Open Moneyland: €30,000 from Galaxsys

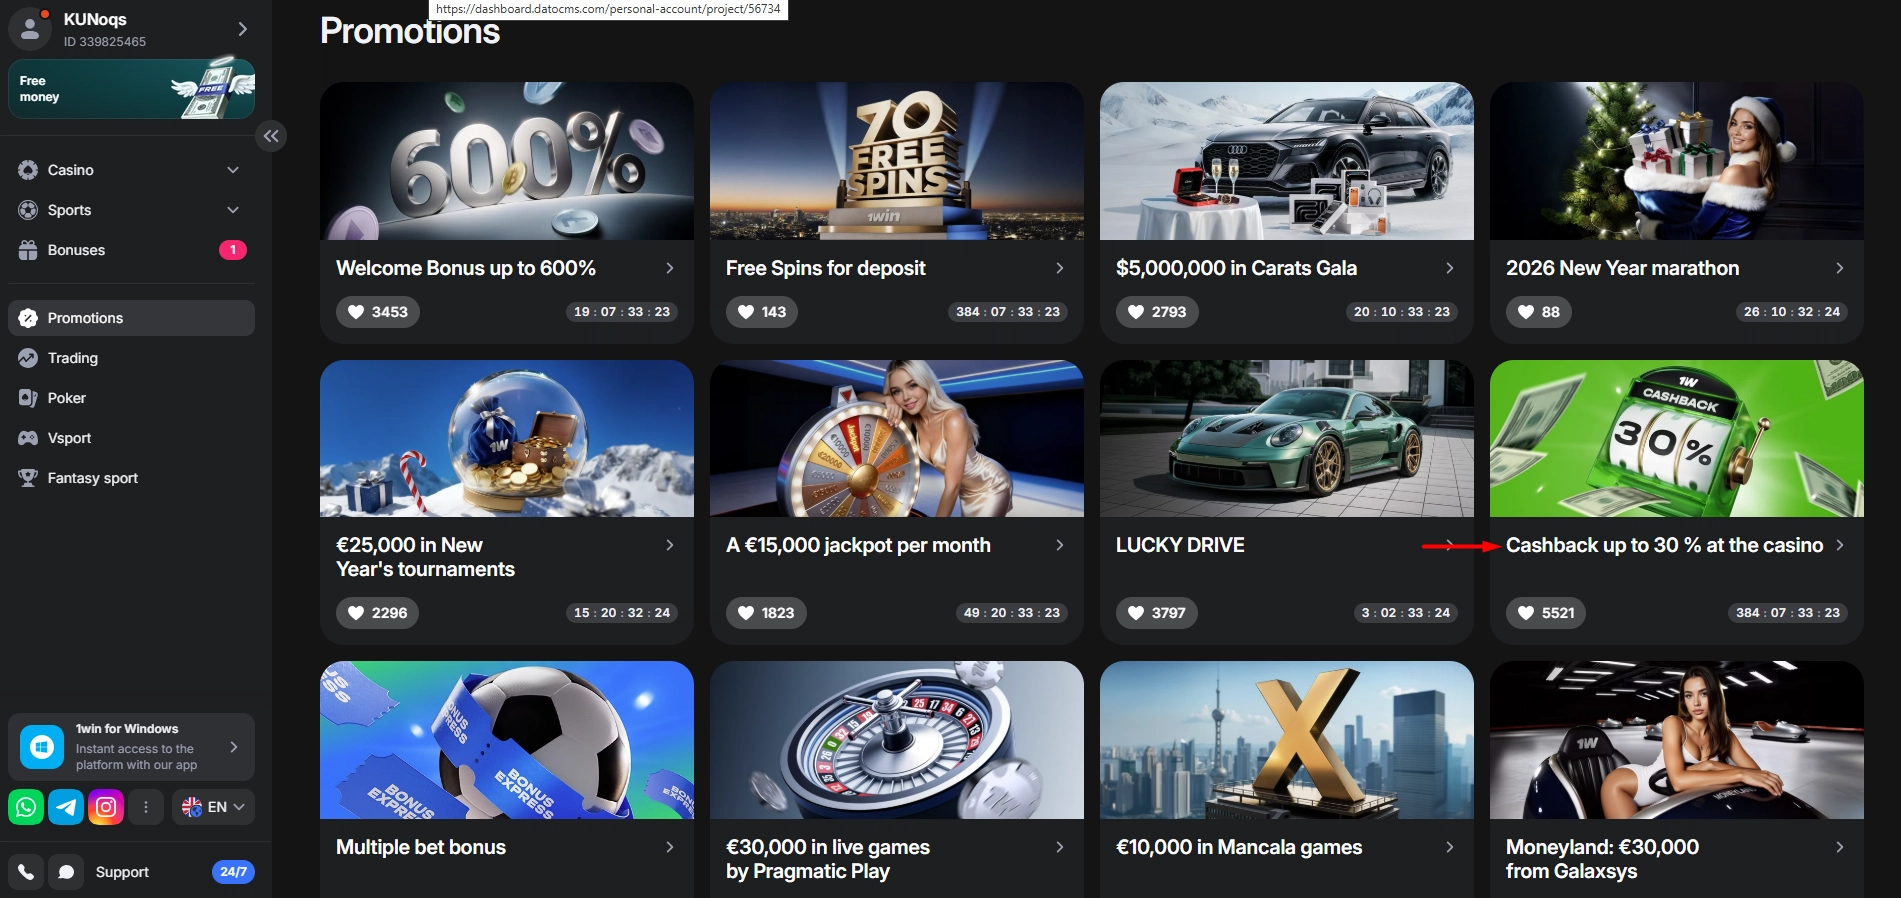[1602, 859]
